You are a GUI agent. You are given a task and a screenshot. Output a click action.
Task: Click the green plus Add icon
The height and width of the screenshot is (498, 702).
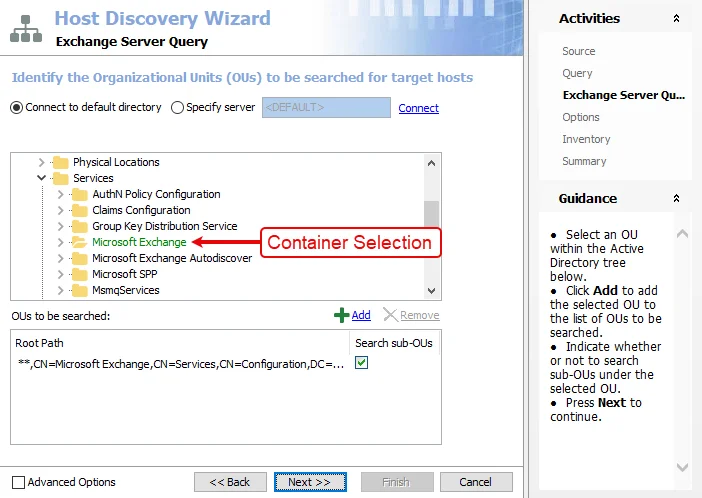point(342,315)
